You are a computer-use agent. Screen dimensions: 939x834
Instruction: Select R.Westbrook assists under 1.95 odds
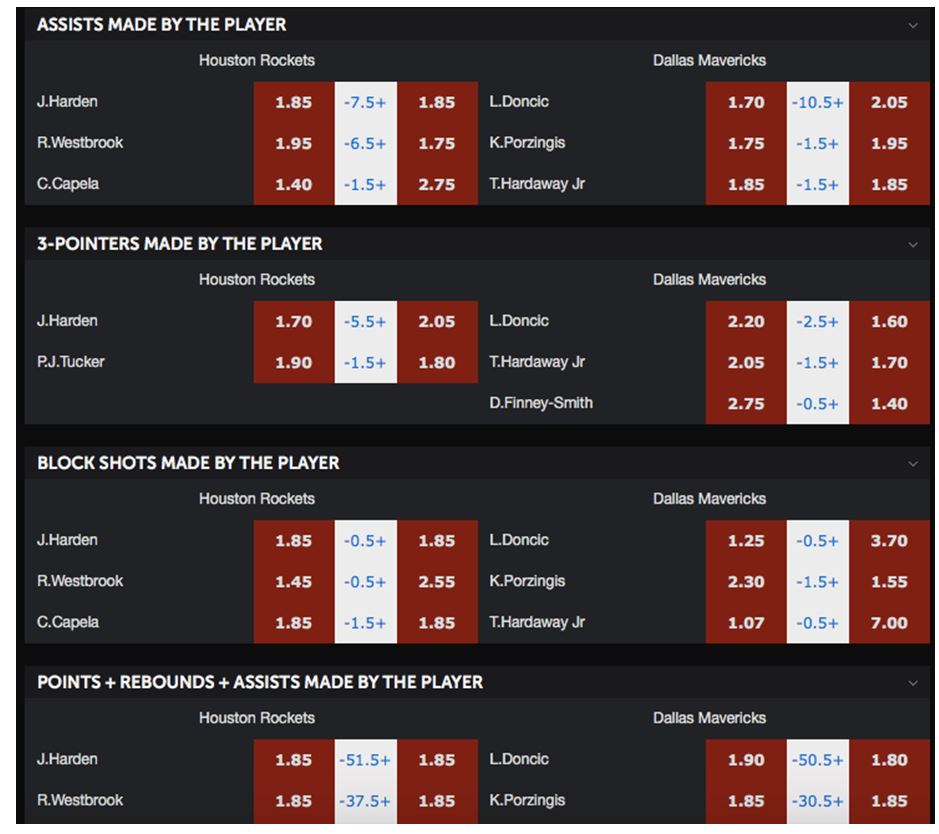(x=293, y=144)
